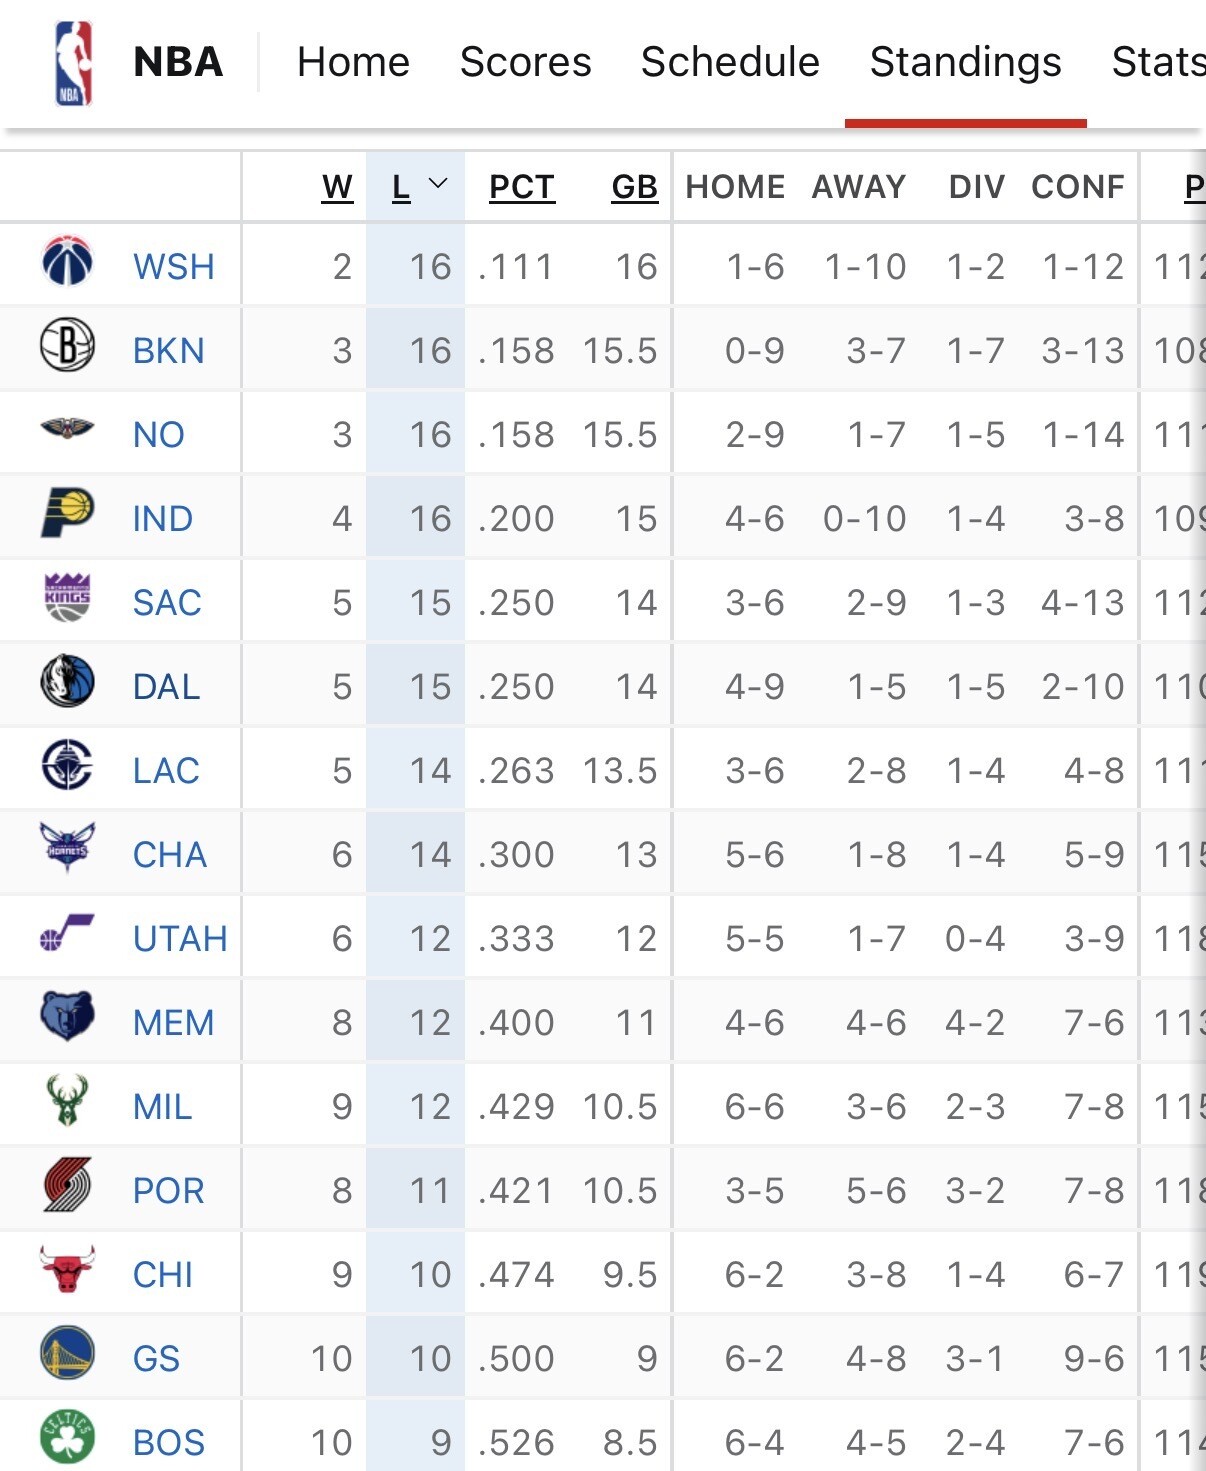Click the BOS team link

point(168,1443)
